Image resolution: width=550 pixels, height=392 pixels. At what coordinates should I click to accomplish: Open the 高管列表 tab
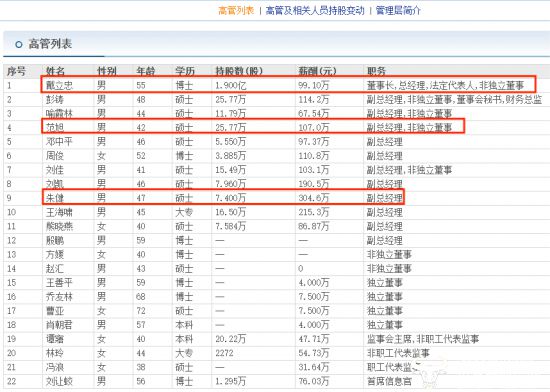[x=236, y=11]
